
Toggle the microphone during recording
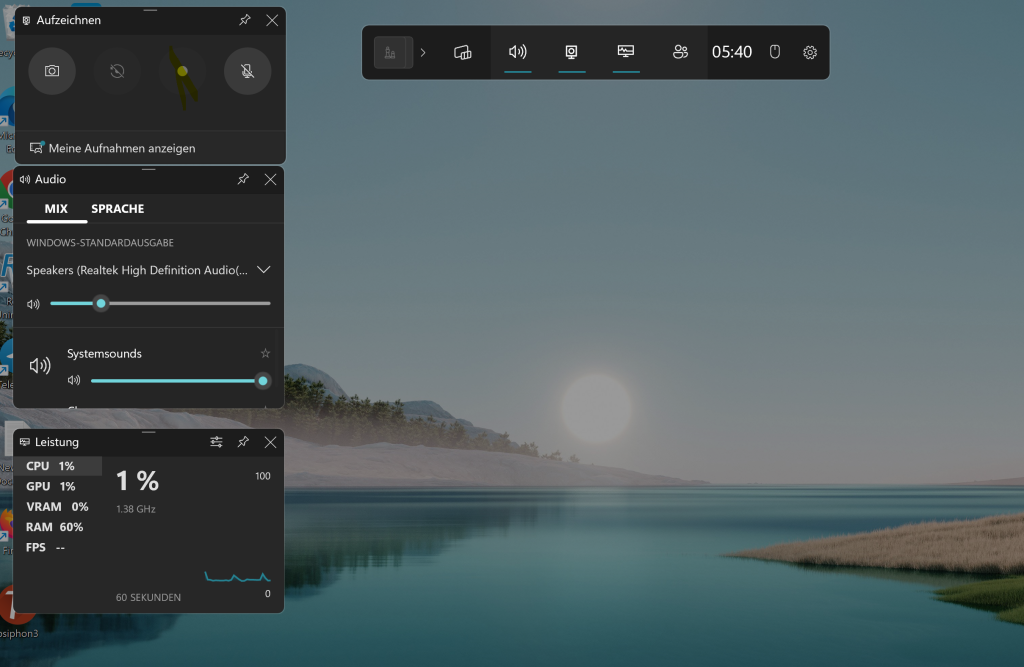coord(247,71)
